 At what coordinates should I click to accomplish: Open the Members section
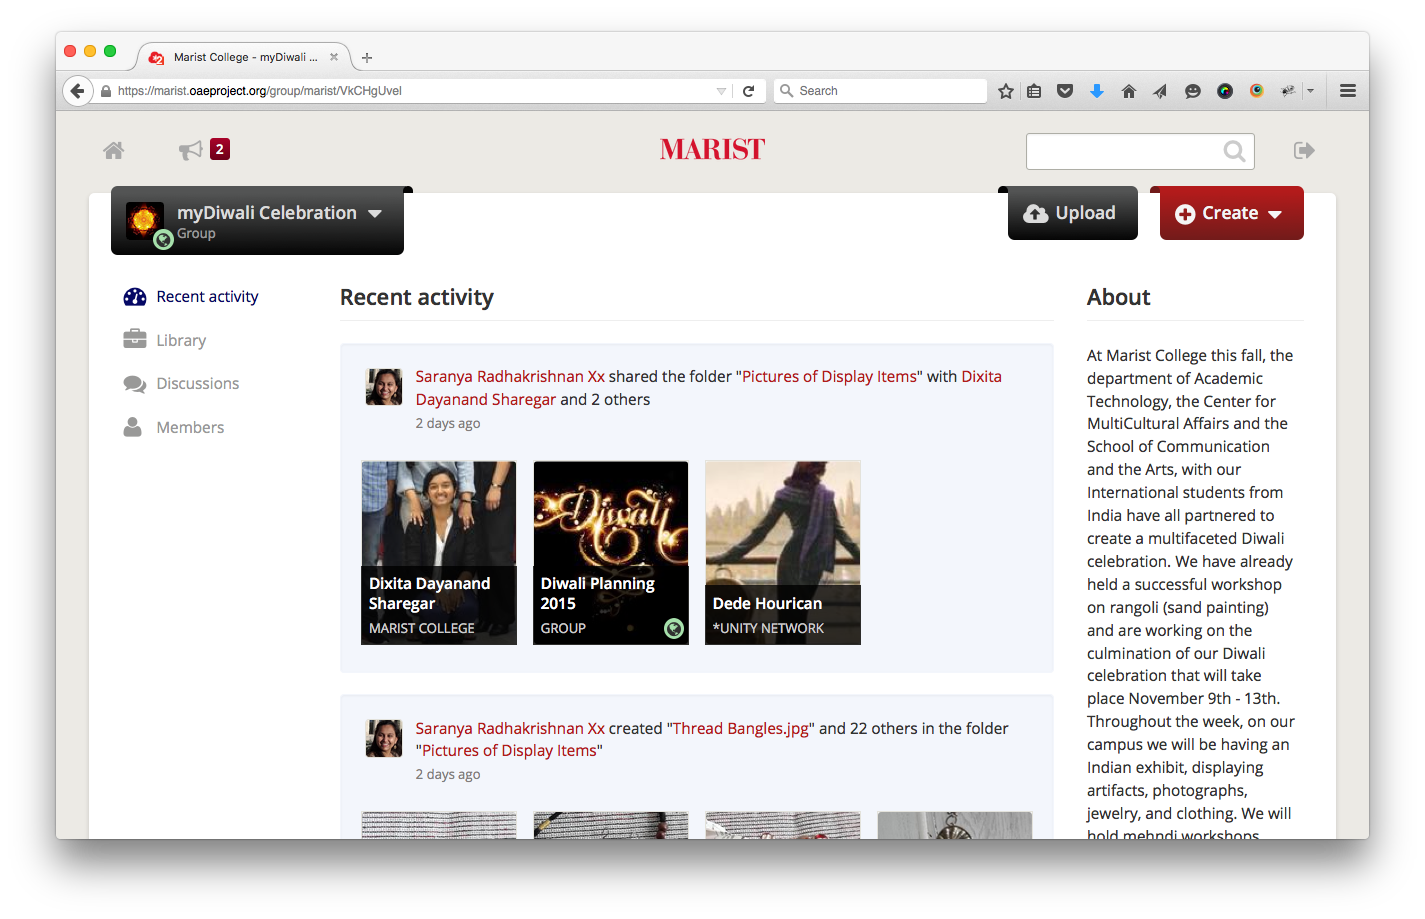pyautogui.click(x=190, y=427)
